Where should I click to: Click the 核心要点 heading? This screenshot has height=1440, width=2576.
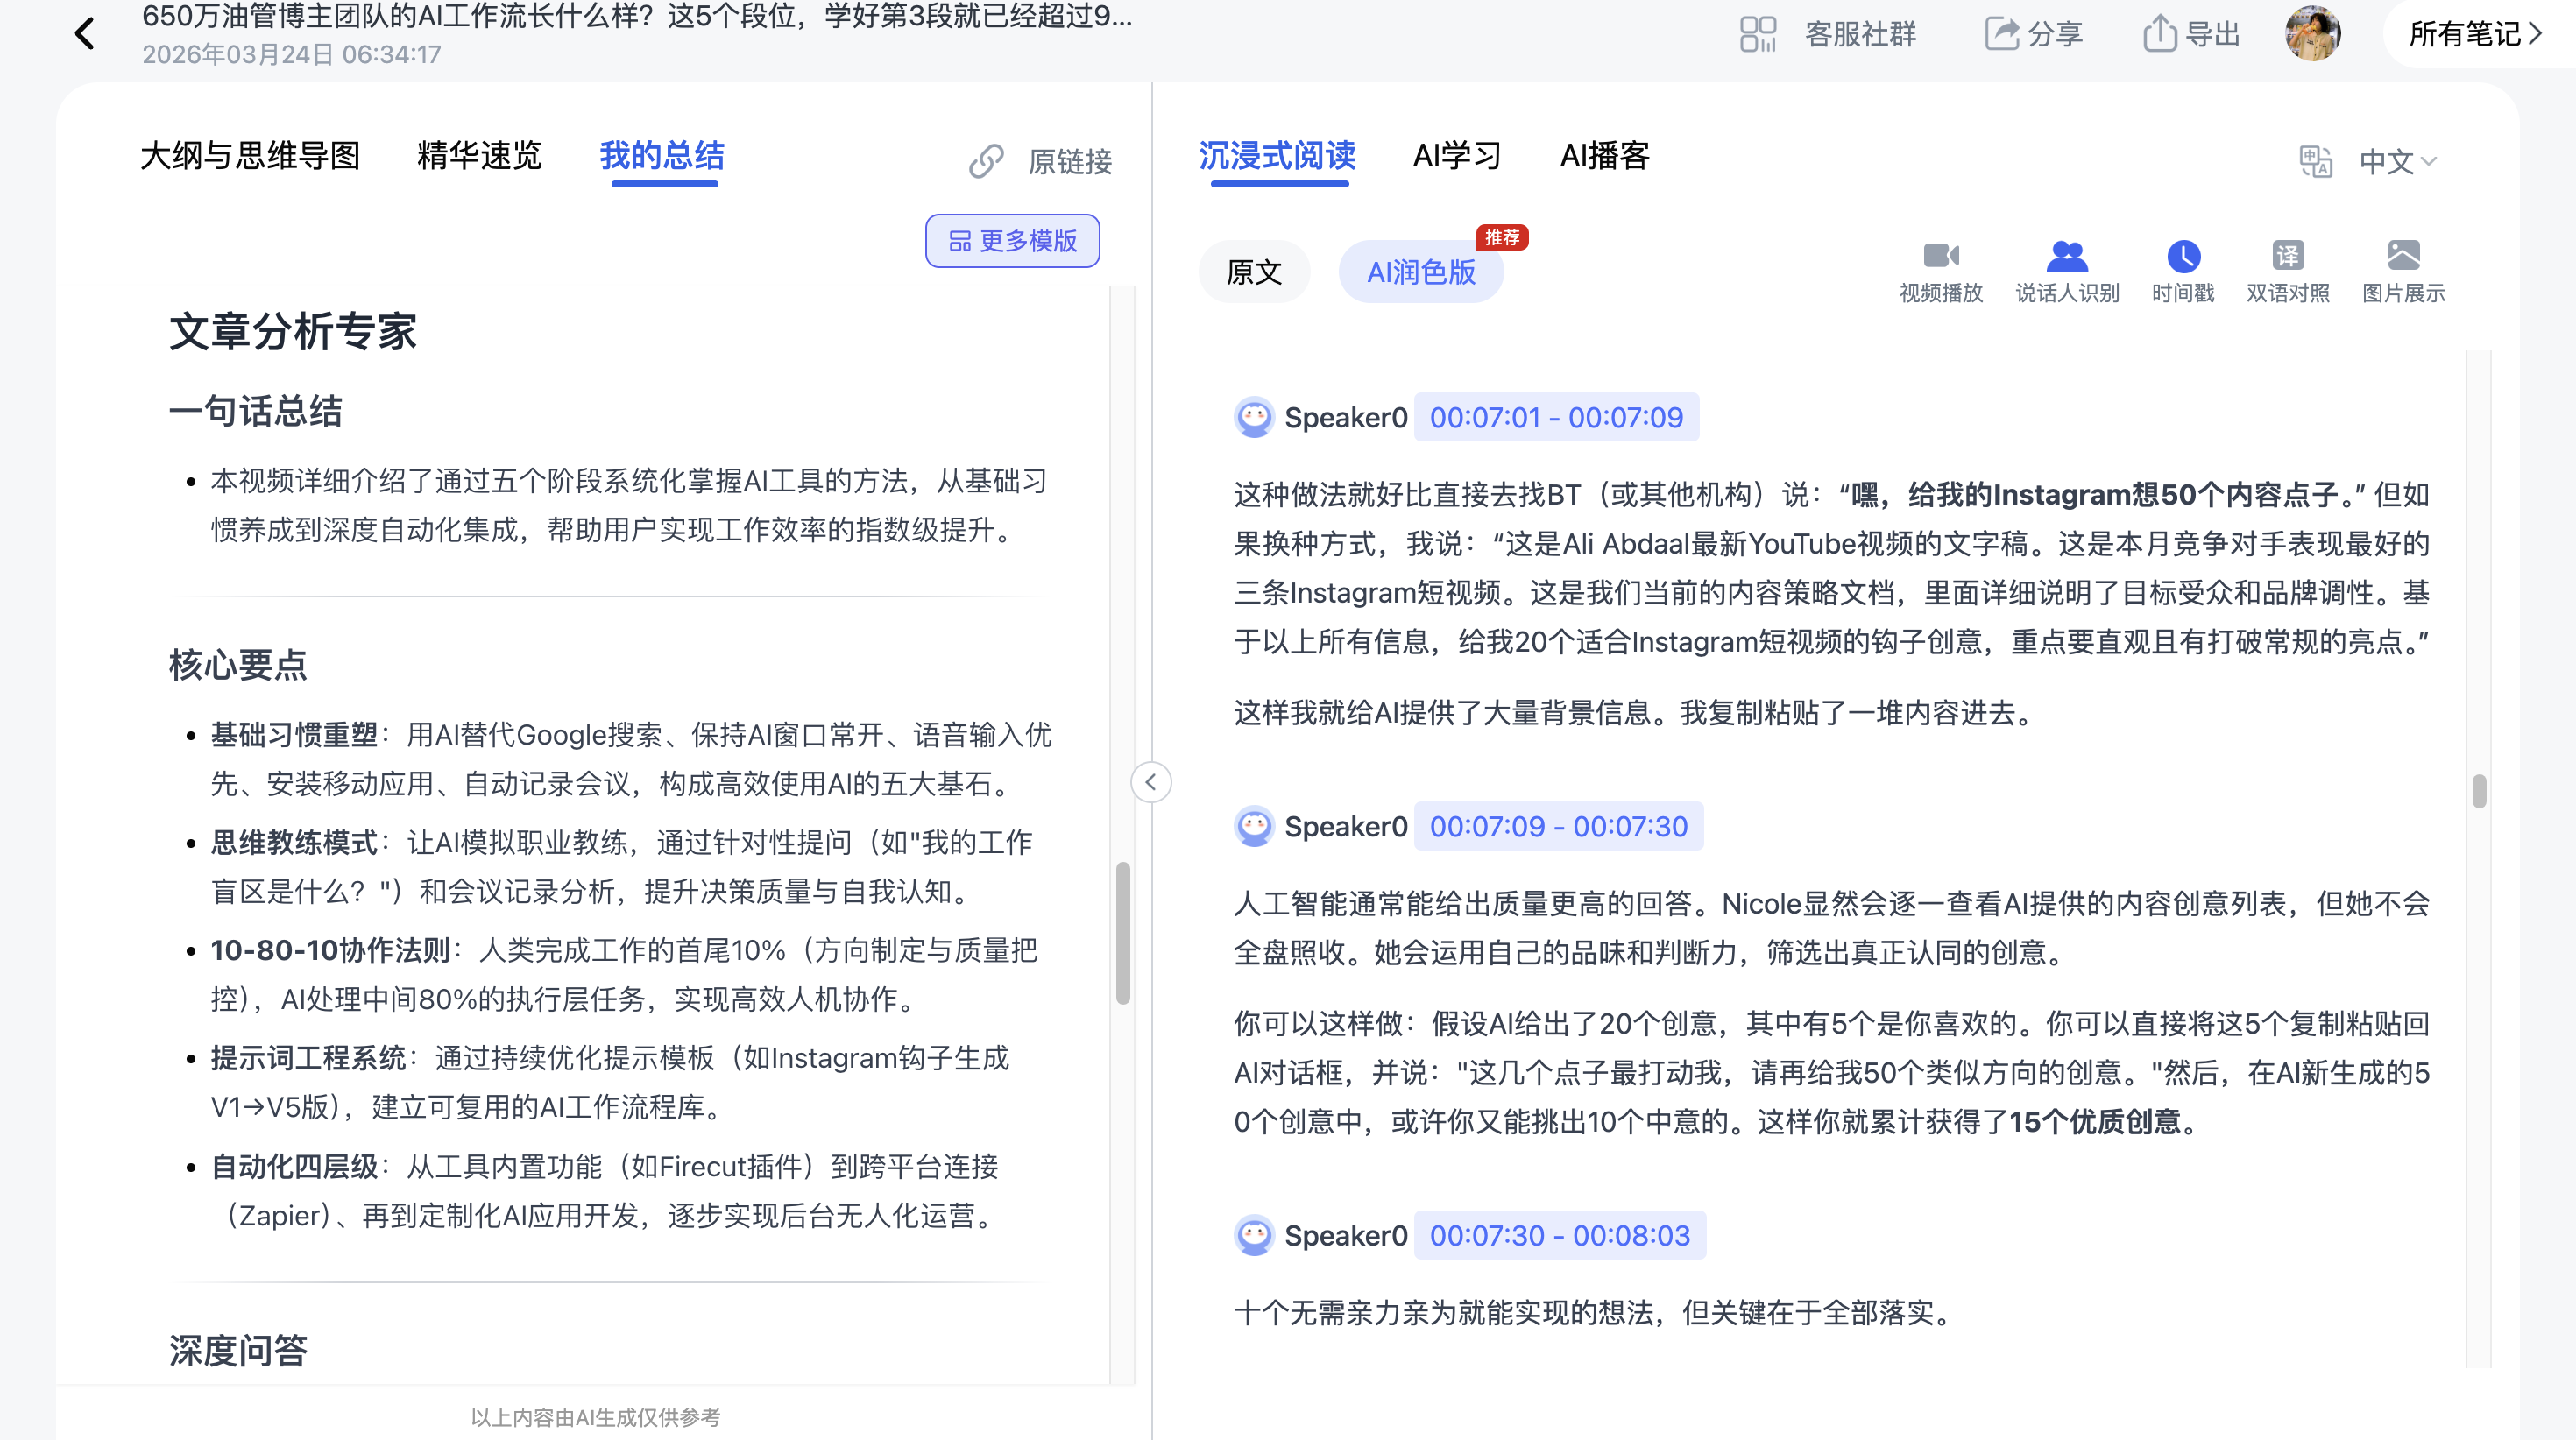pyautogui.click(x=237, y=664)
